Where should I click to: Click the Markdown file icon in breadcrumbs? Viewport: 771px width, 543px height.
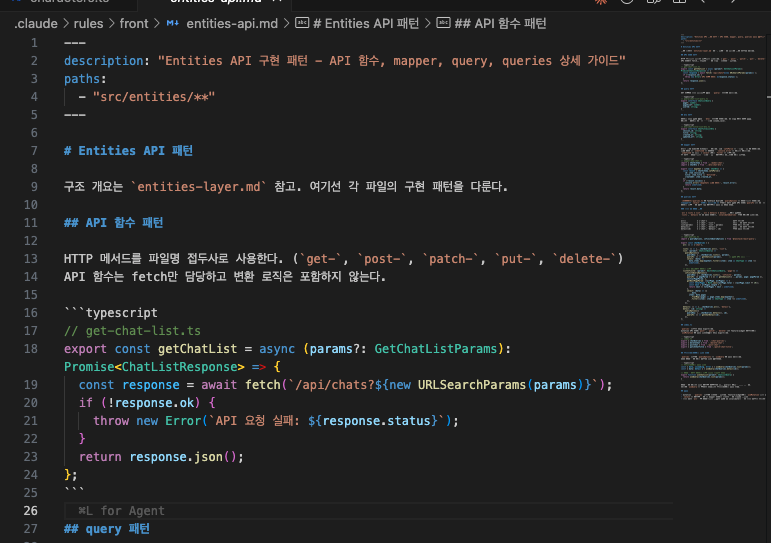173,23
